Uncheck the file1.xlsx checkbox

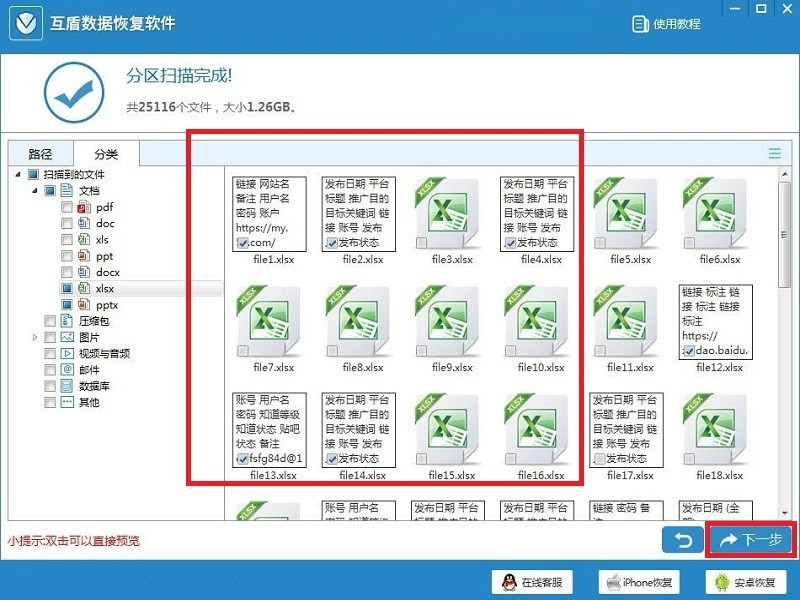[x=243, y=243]
